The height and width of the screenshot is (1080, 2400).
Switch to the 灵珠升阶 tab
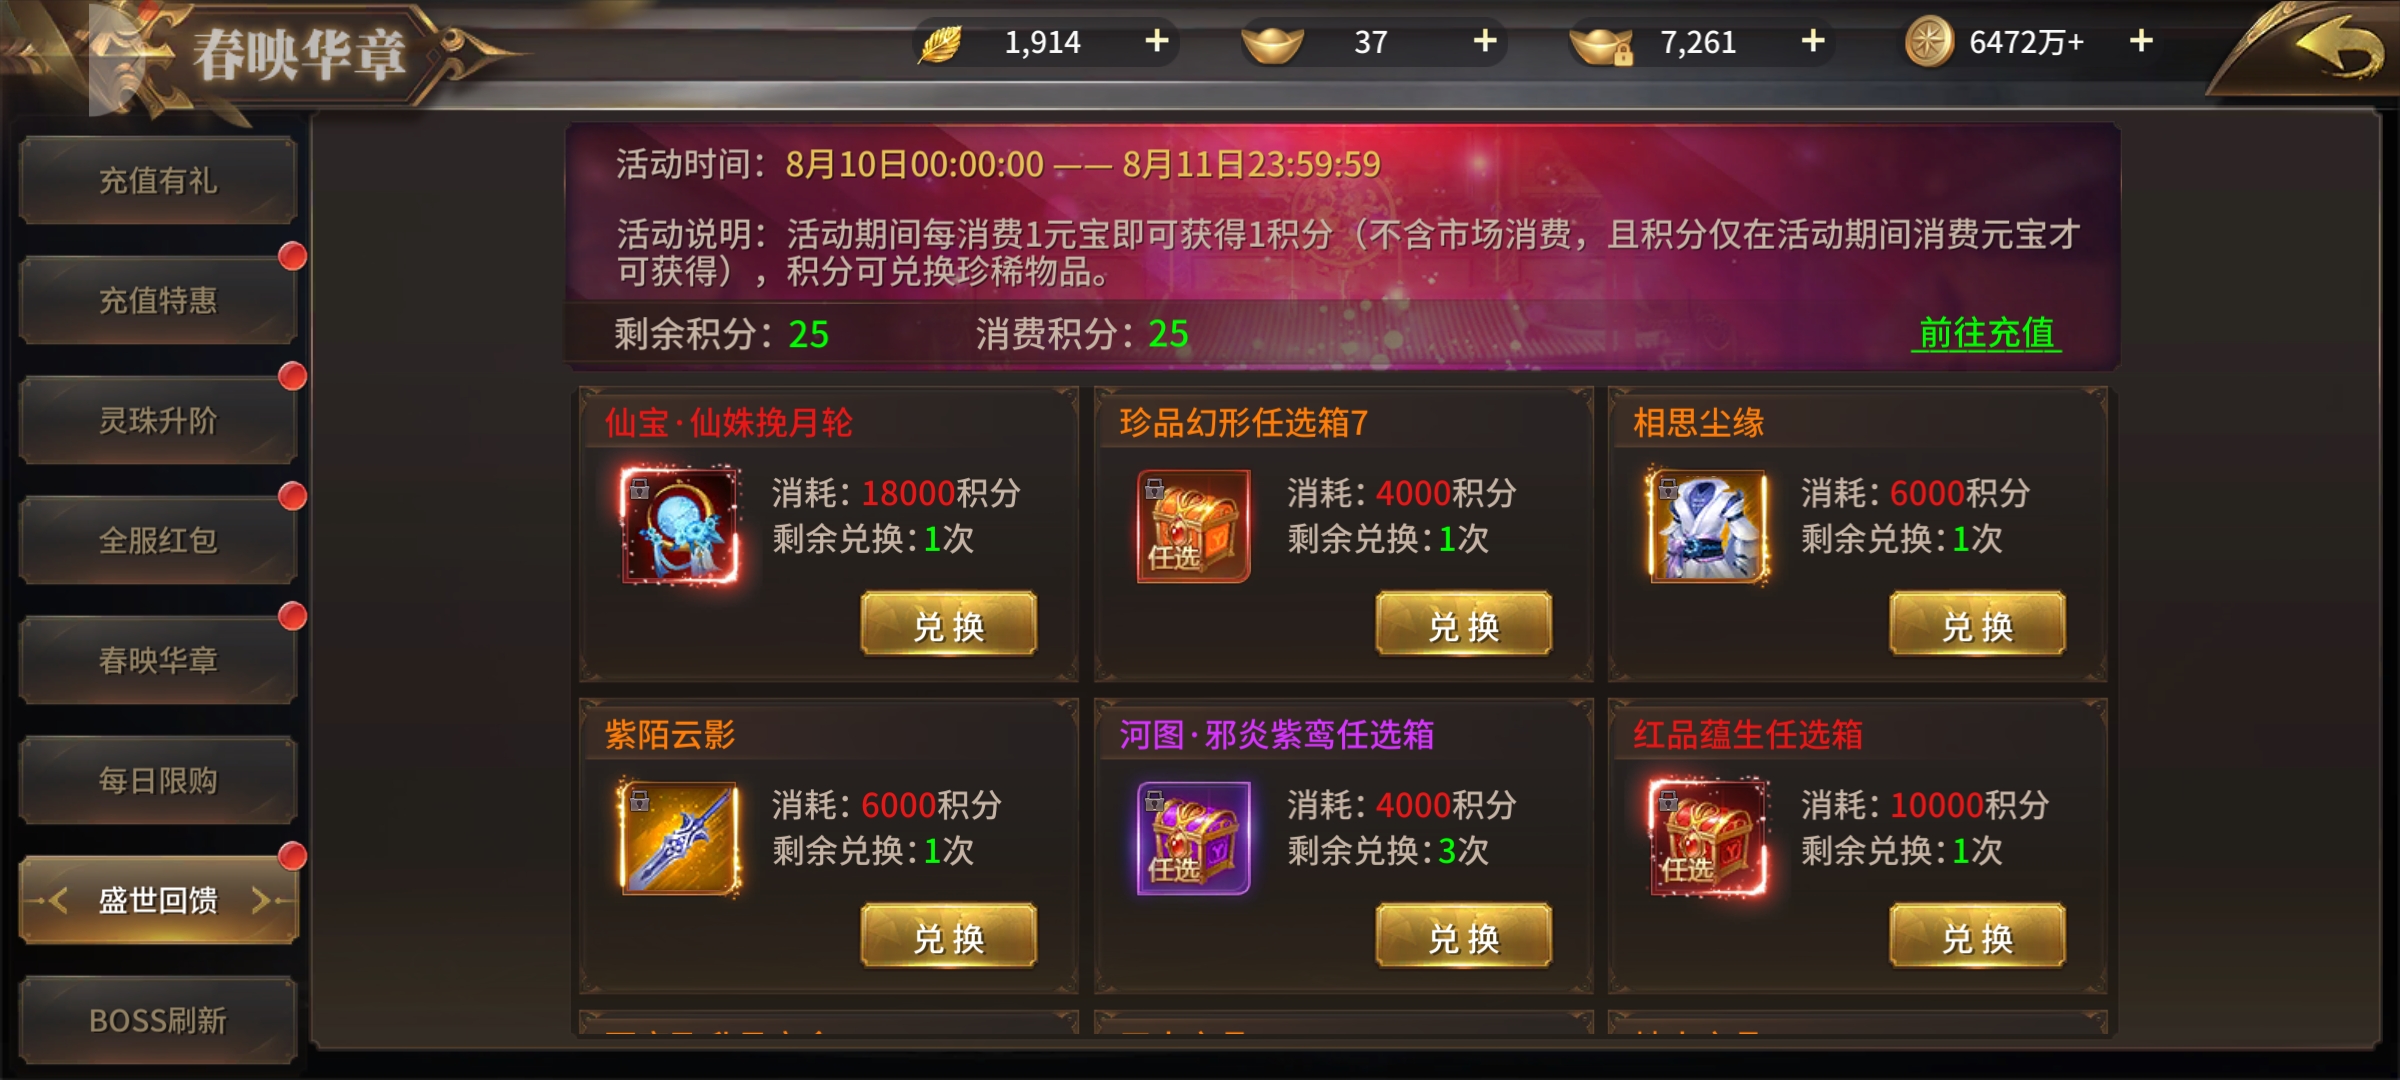click(158, 421)
